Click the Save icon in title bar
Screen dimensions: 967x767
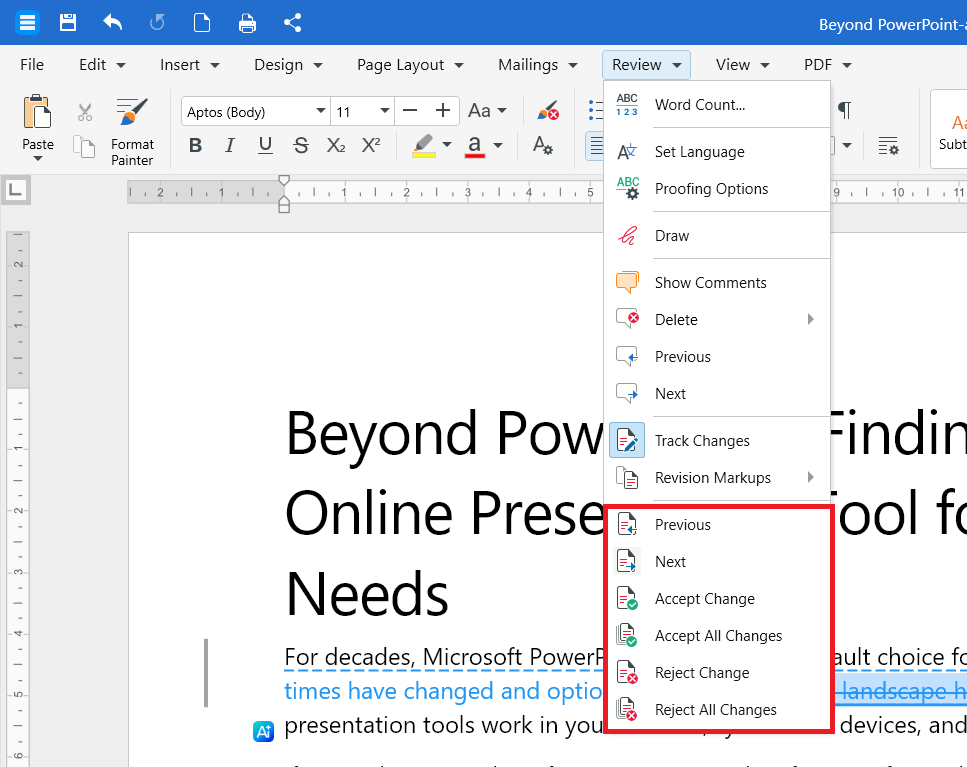[68, 23]
